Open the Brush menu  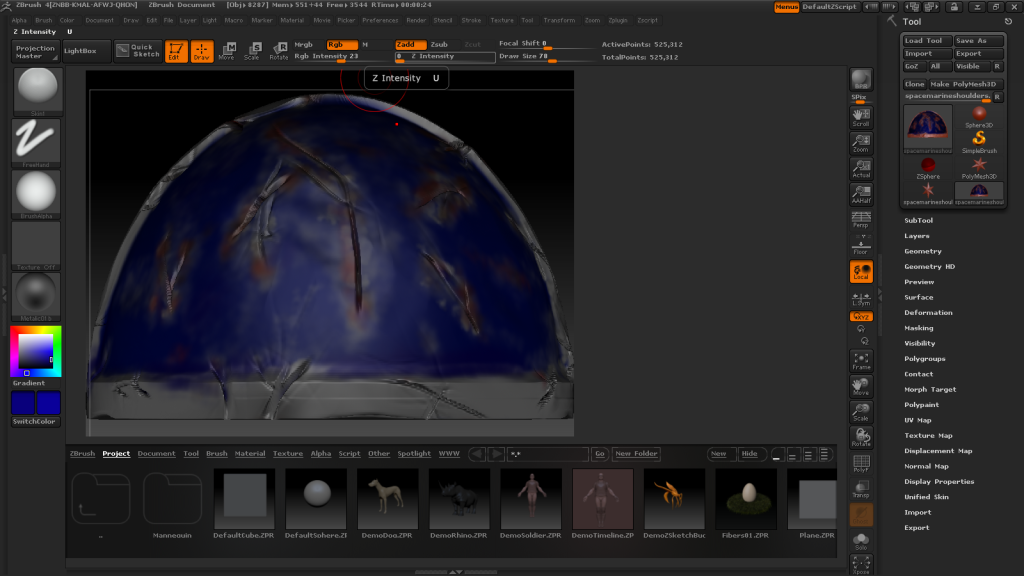click(44, 20)
